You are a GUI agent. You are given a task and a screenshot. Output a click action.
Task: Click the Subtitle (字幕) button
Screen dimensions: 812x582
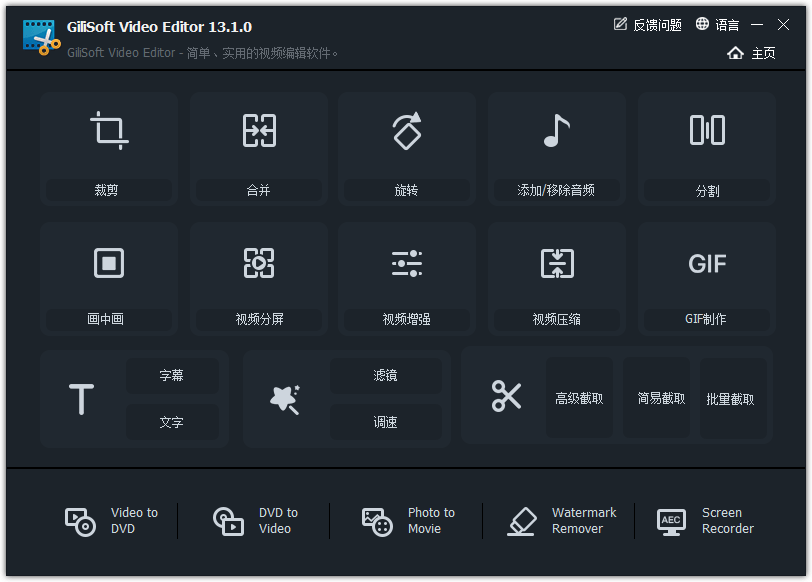click(x=172, y=376)
